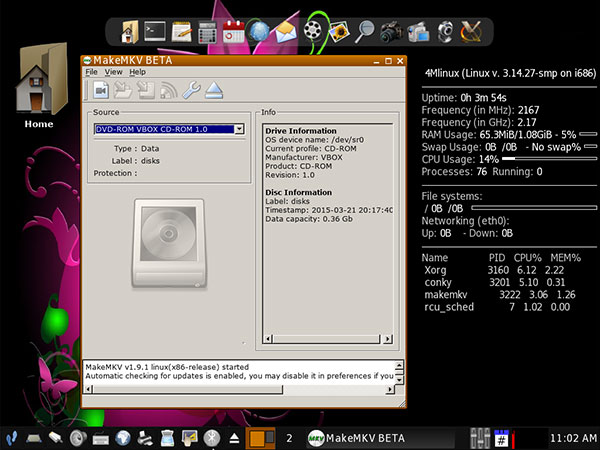Click the Stream satellite dish toolbar icon
The height and width of the screenshot is (450, 600).
click(168, 90)
